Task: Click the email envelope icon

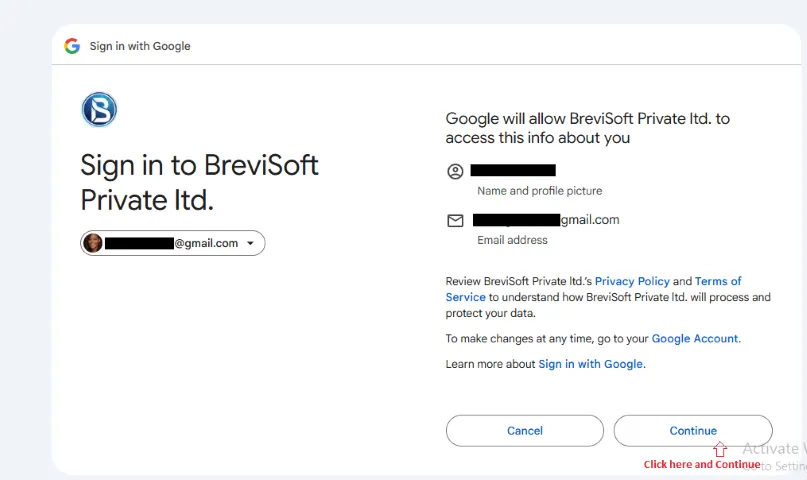Action: tap(455, 221)
